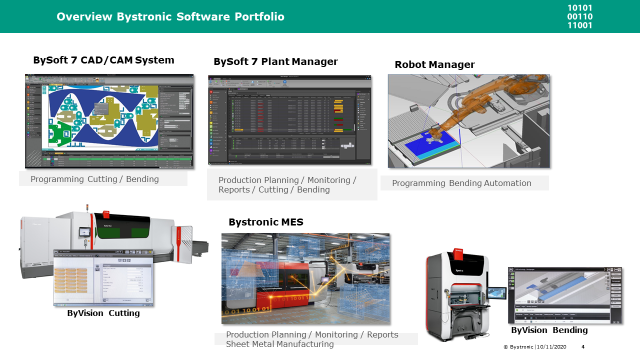The height and width of the screenshot is (360, 640).
Task: Open the ByVision Bending software screenshot
Action: 565,296
